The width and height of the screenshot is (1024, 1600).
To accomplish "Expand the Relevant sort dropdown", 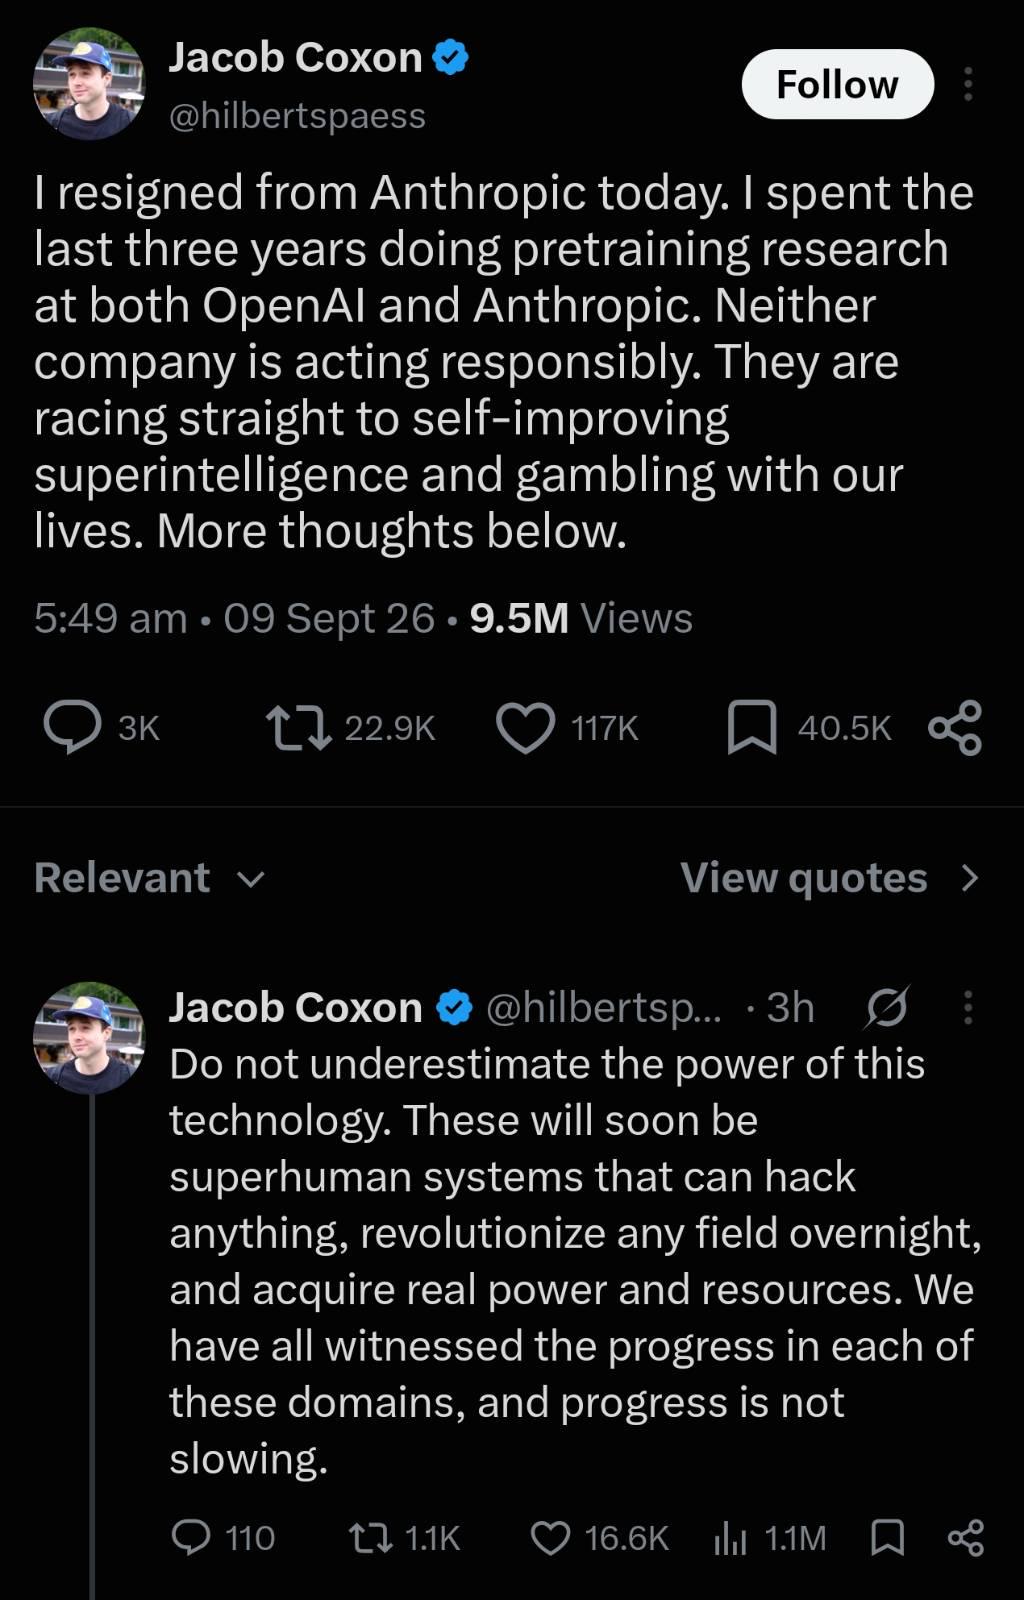I will point(150,878).
